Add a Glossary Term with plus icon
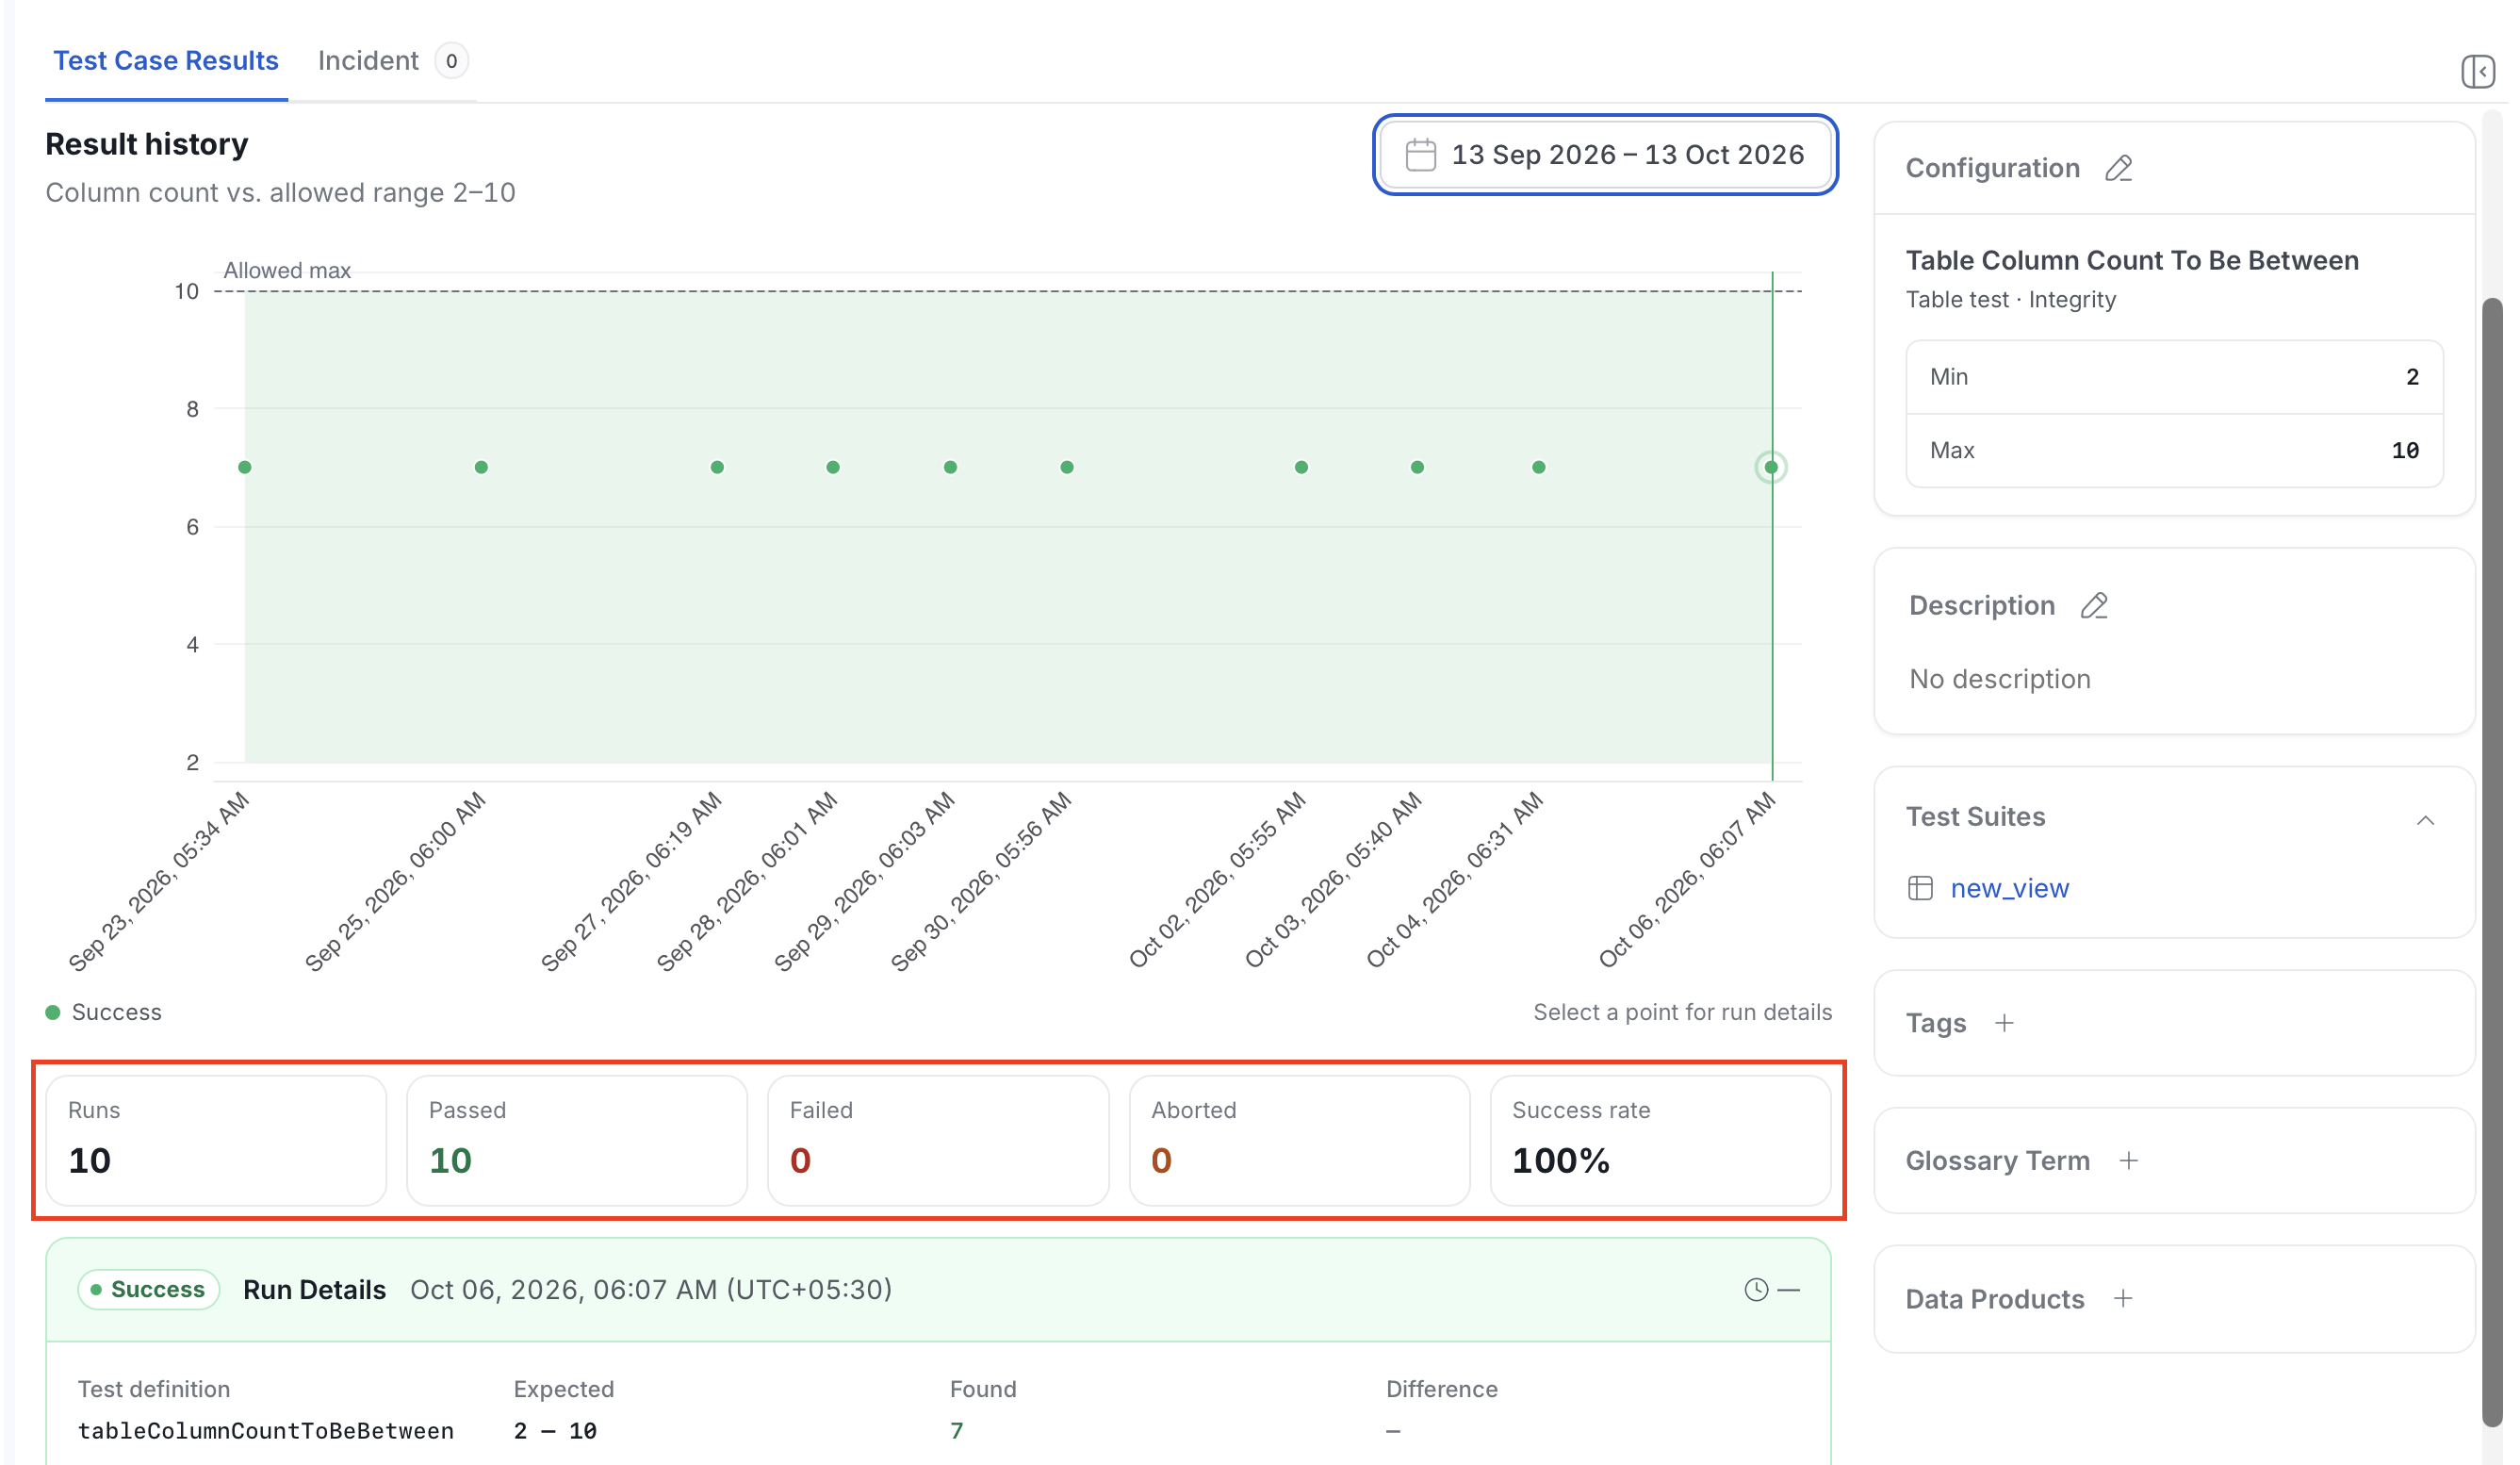Image resolution: width=2520 pixels, height=1465 pixels. coord(2128,1160)
